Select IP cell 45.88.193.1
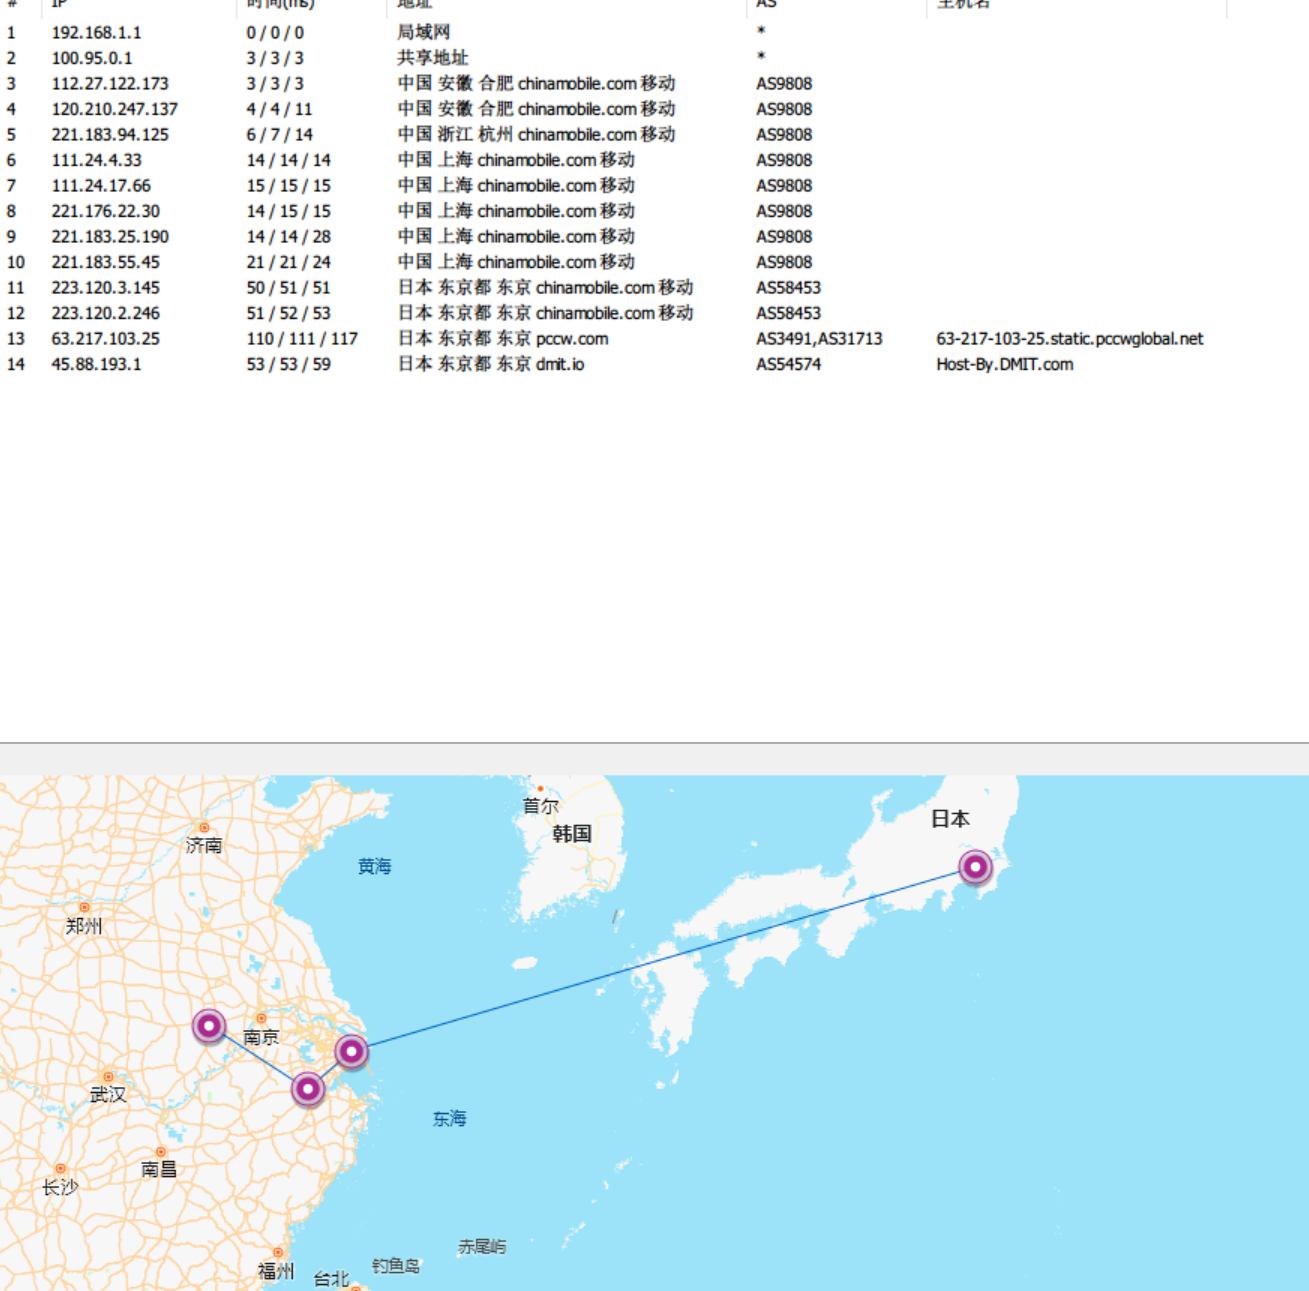This screenshot has width=1309, height=1291. click(96, 364)
